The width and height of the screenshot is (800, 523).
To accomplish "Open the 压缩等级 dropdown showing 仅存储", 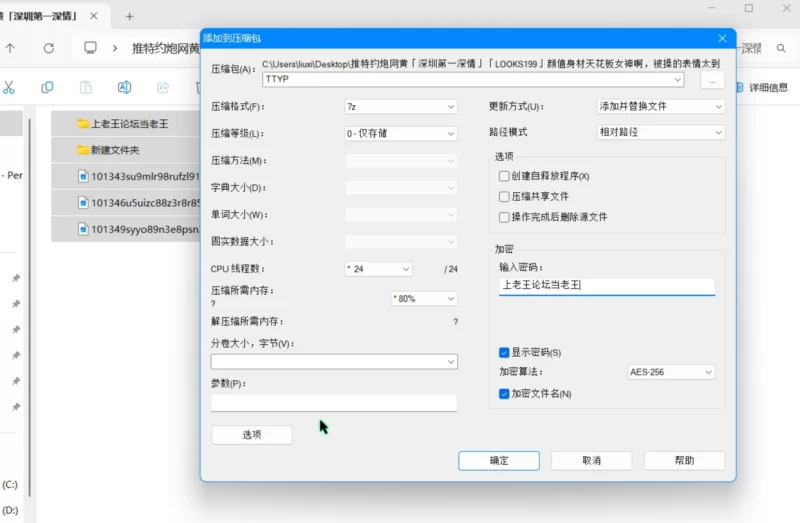I will click(x=401, y=134).
